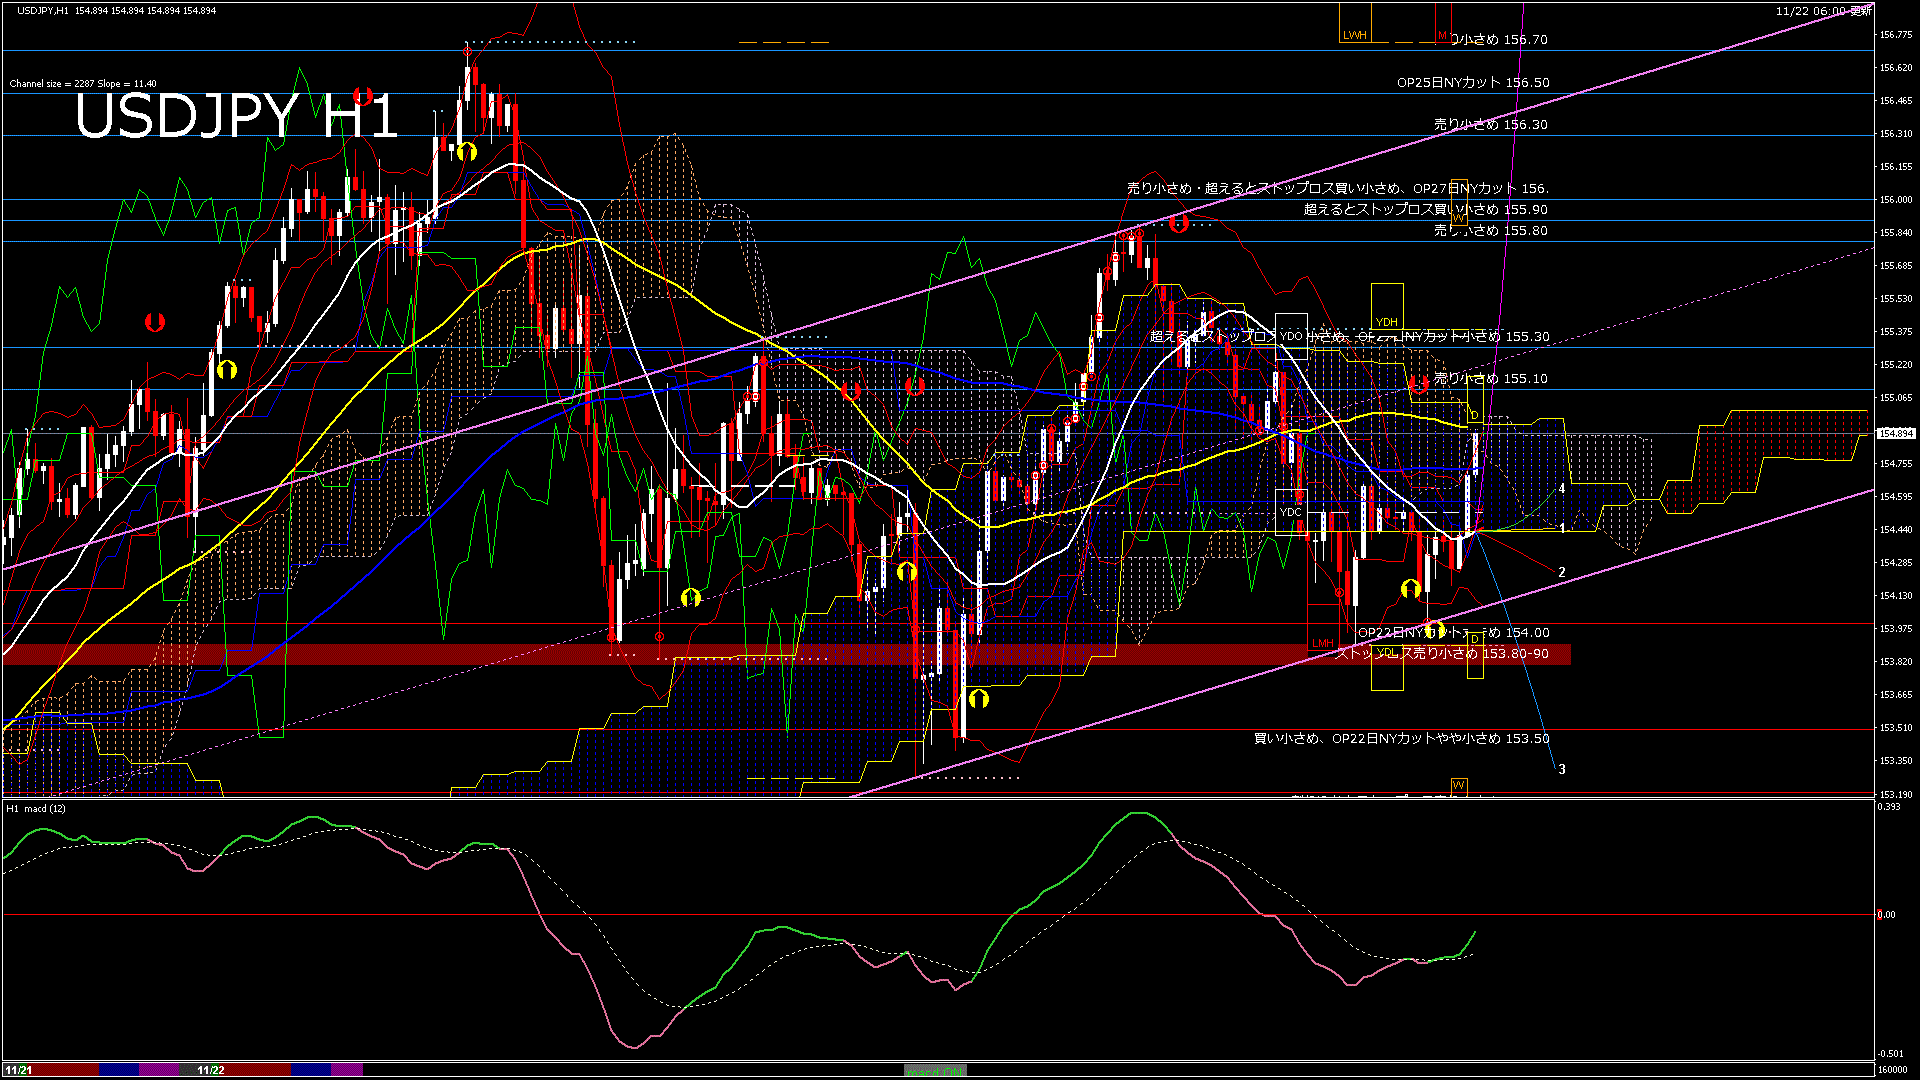The height and width of the screenshot is (1080, 1920).
Task: Select the 買い小さめ OP22日NYカット 153.50 label
Action: 1402,739
